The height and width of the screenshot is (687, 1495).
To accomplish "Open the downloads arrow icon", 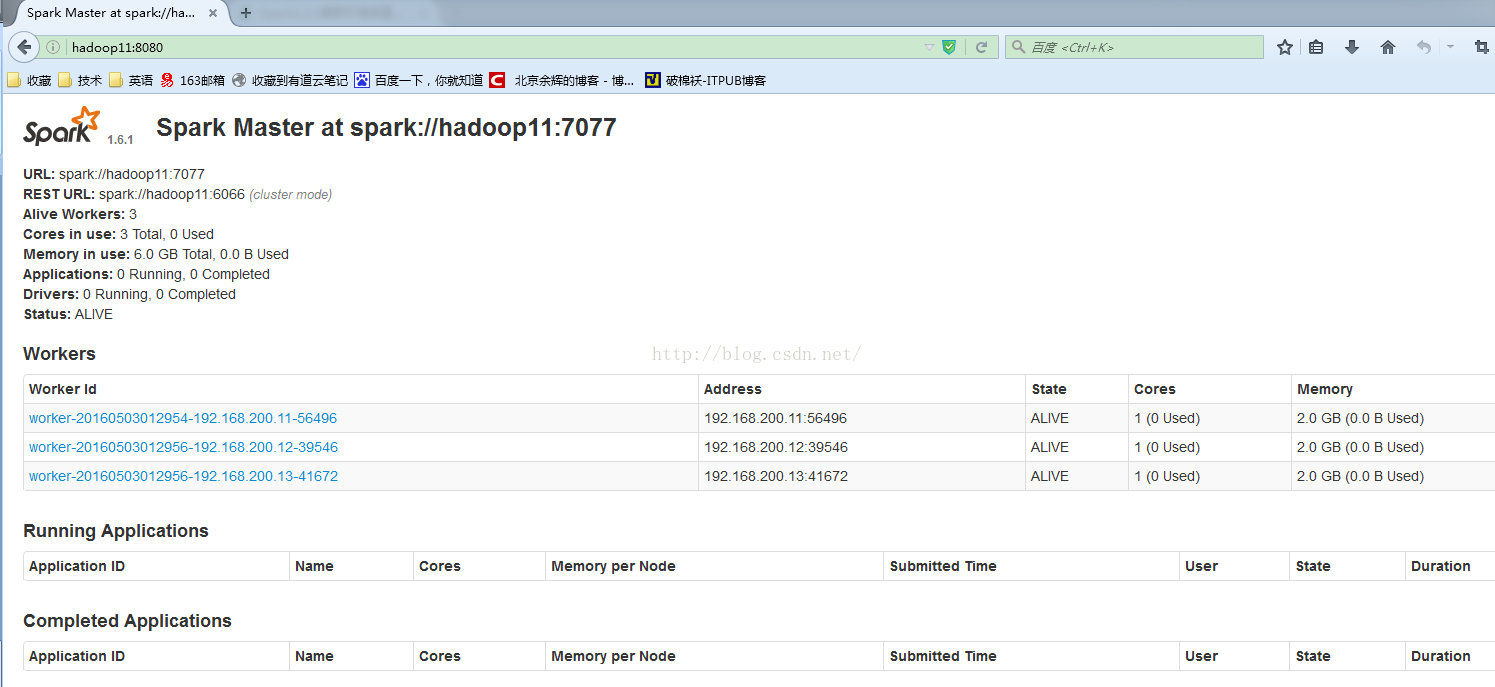I will [1352, 47].
